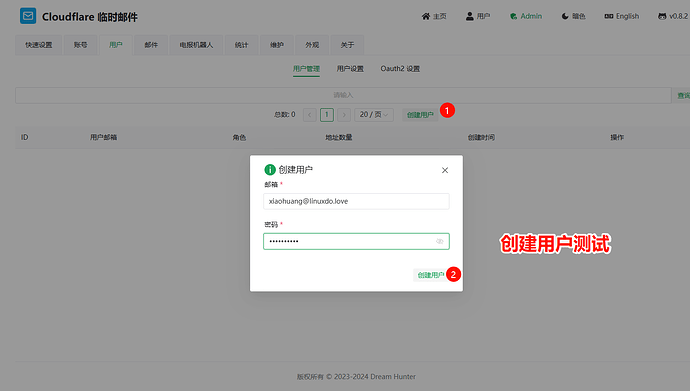Close the 创建用户 dialog
Image resolution: width=690 pixels, height=391 pixels.
(x=445, y=170)
